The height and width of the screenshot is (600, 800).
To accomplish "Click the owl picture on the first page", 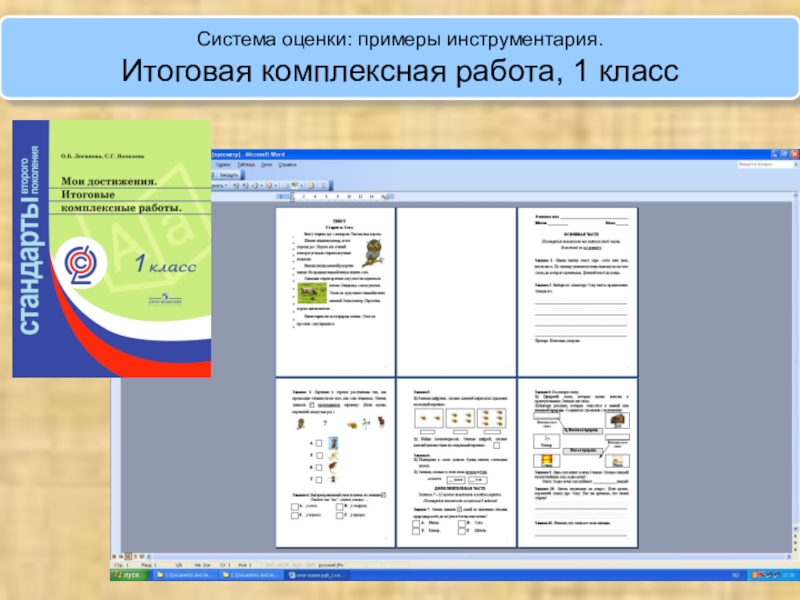I will (375, 251).
